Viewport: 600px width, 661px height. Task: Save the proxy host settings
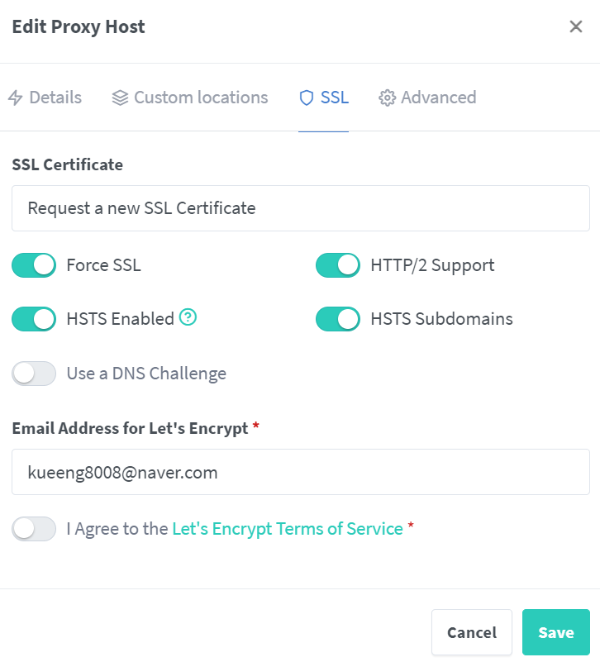coord(556,632)
